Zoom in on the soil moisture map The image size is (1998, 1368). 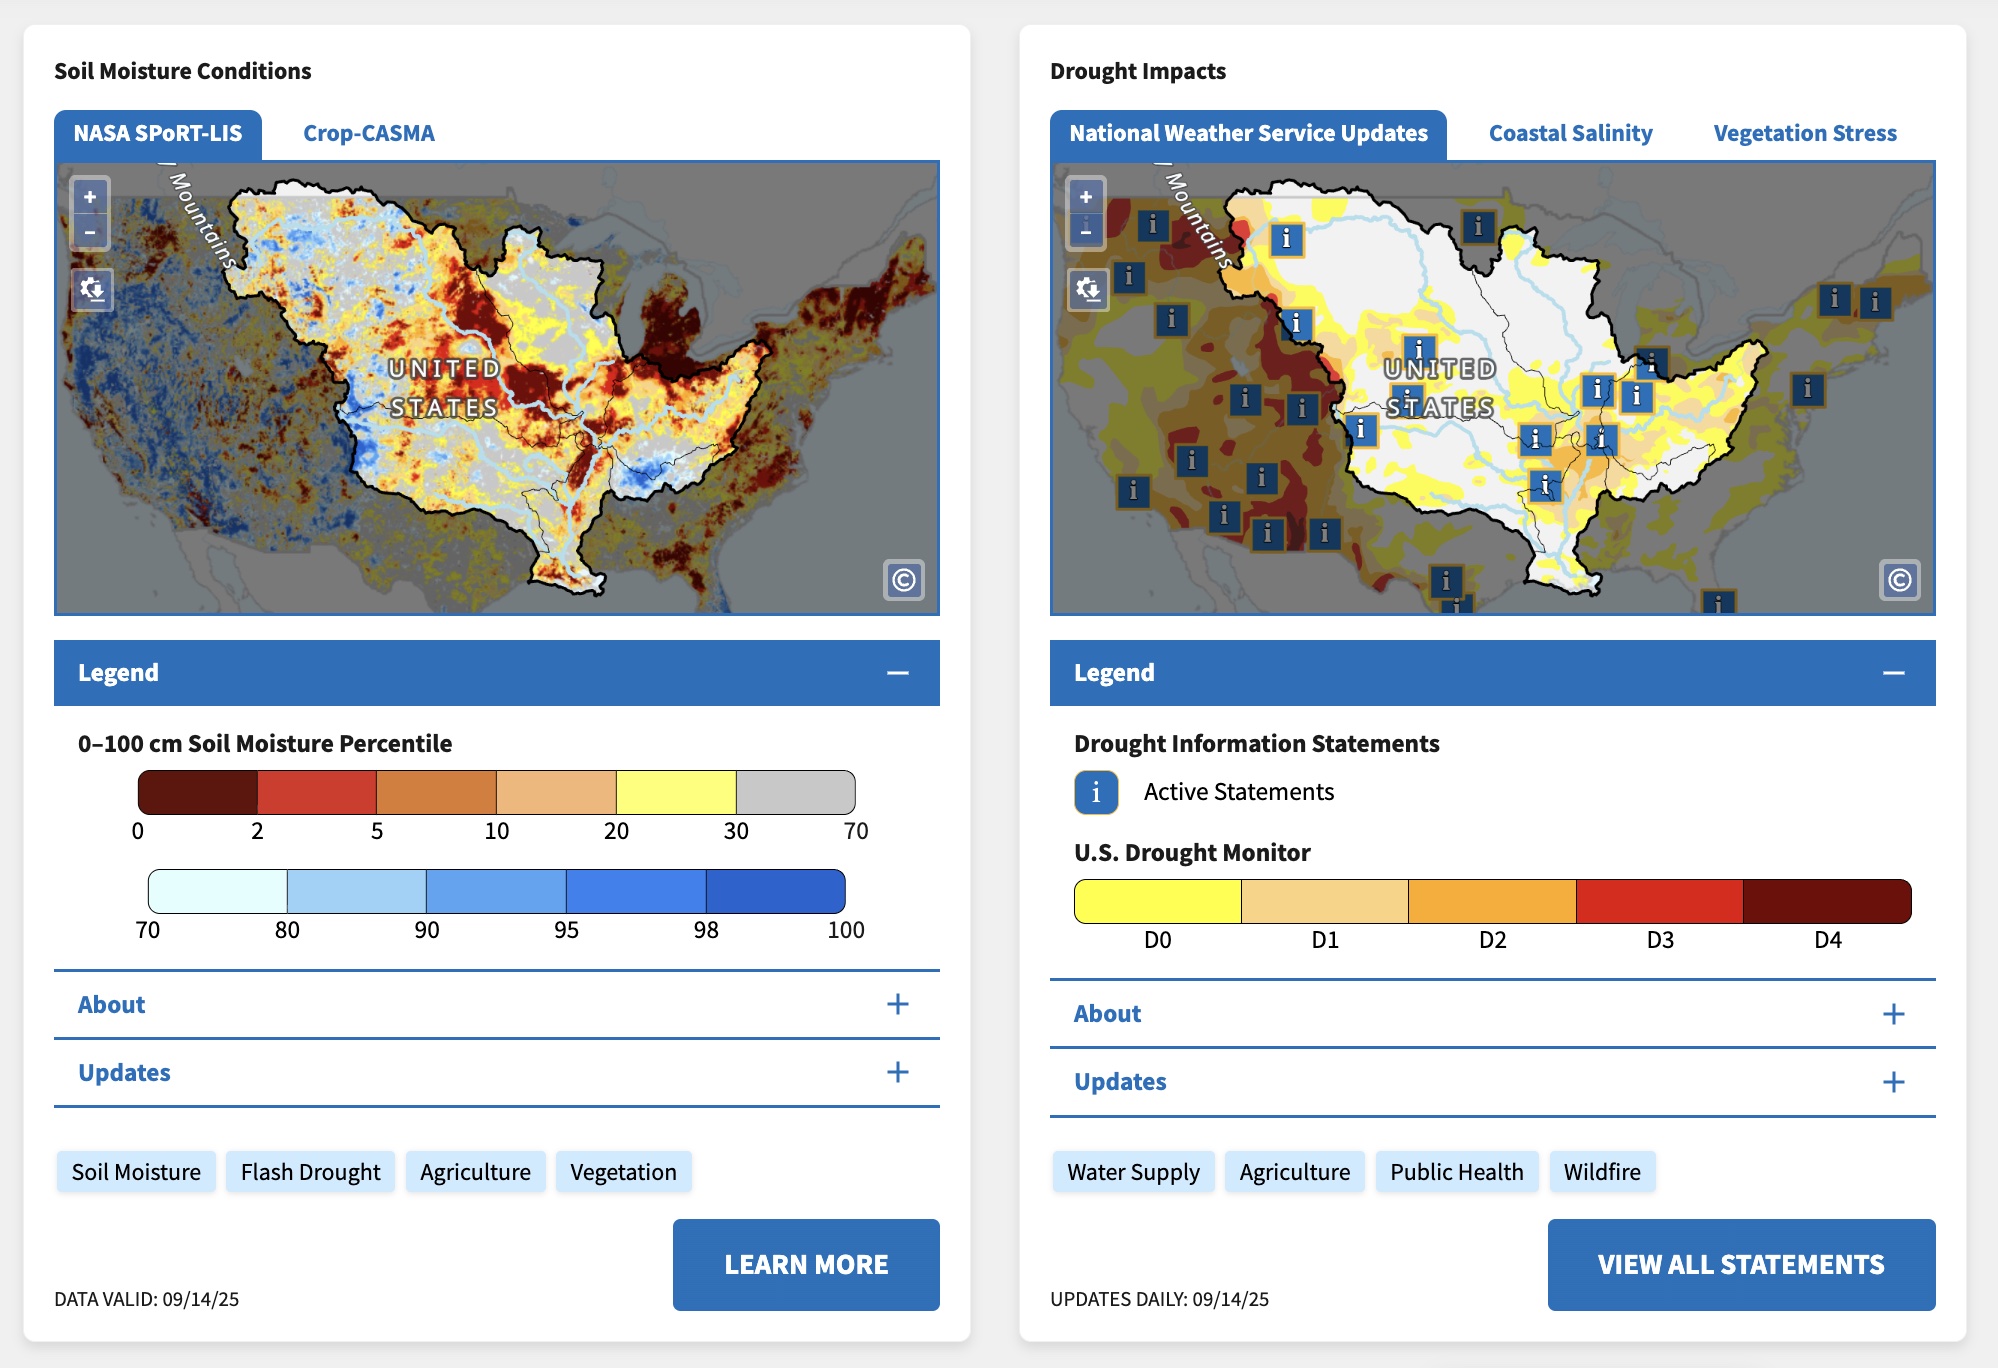pos(90,197)
